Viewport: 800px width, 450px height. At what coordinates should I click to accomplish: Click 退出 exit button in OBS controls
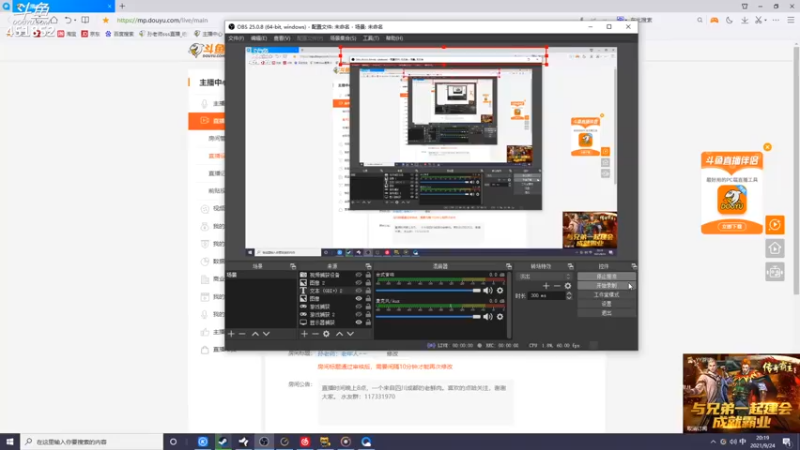click(607, 313)
